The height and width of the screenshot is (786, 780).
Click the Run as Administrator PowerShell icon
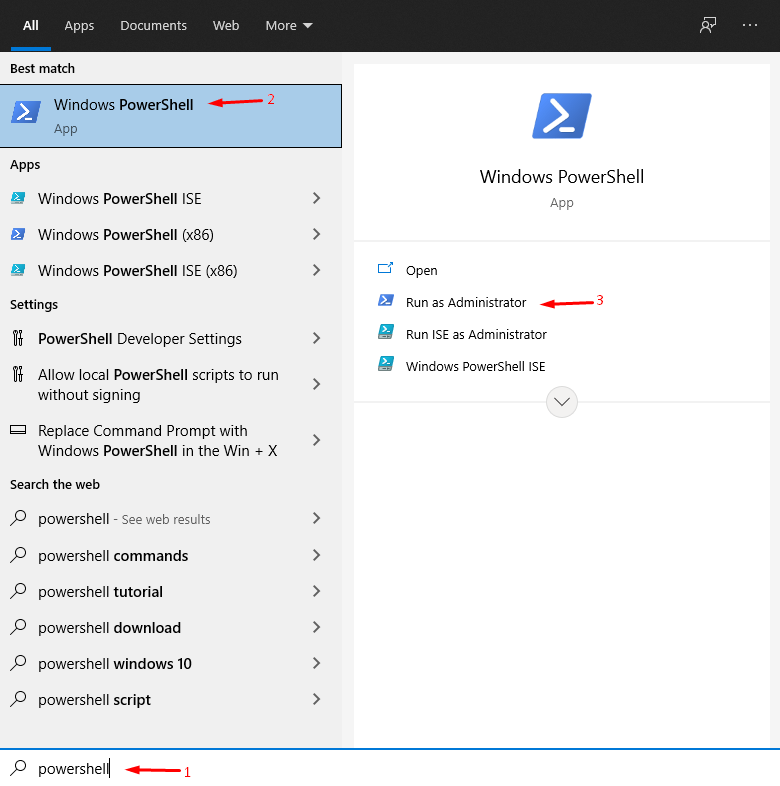pos(385,300)
